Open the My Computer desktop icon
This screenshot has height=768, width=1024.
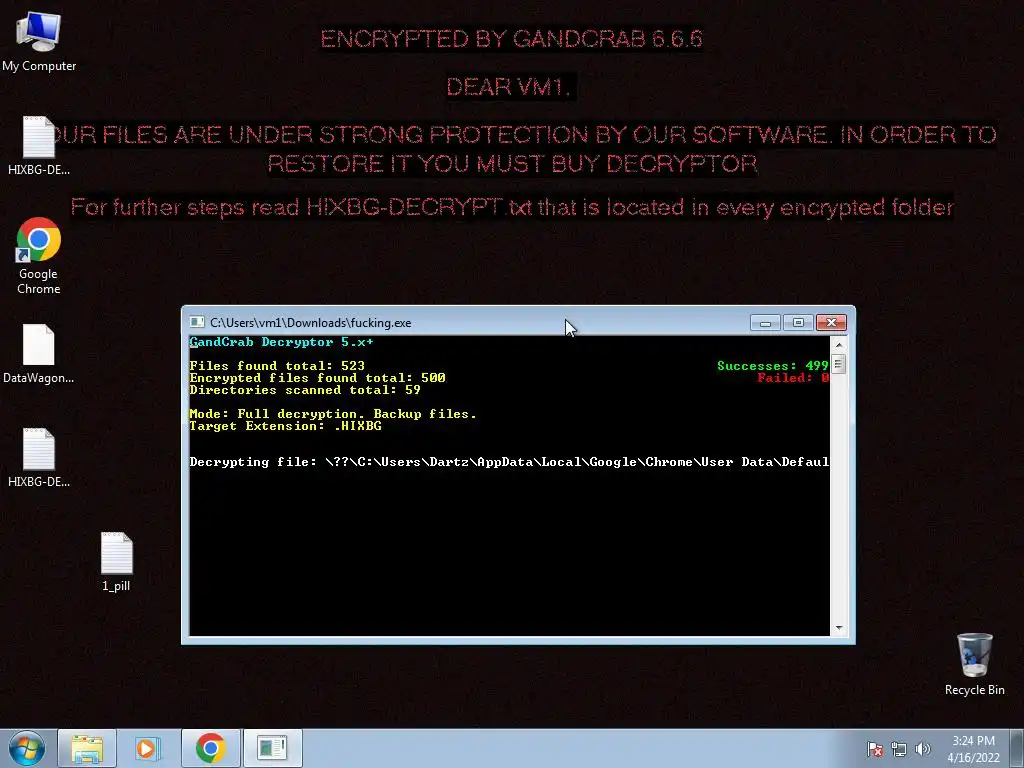pyautogui.click(x=39, y=42)
